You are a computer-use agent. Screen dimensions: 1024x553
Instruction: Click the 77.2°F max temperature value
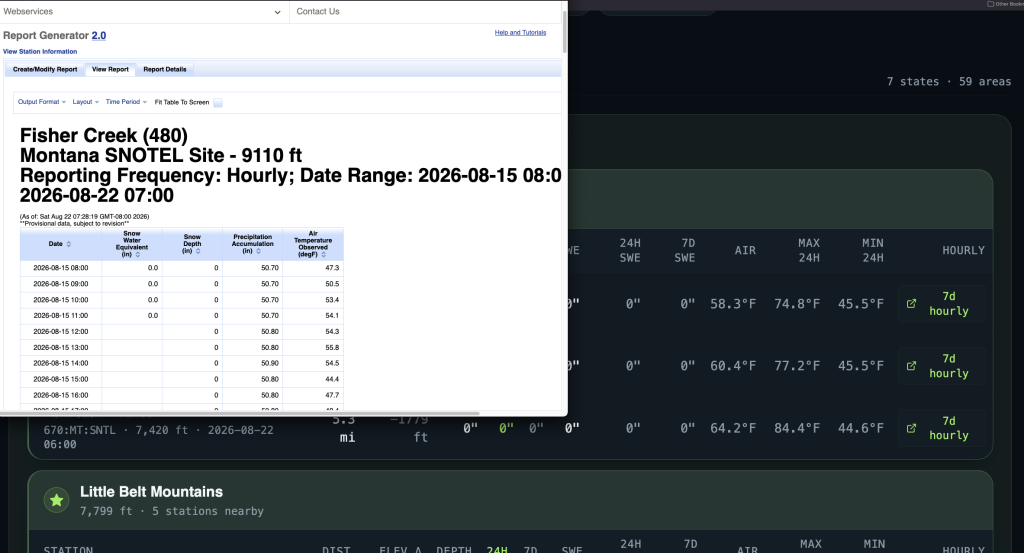tap(797, 366)
